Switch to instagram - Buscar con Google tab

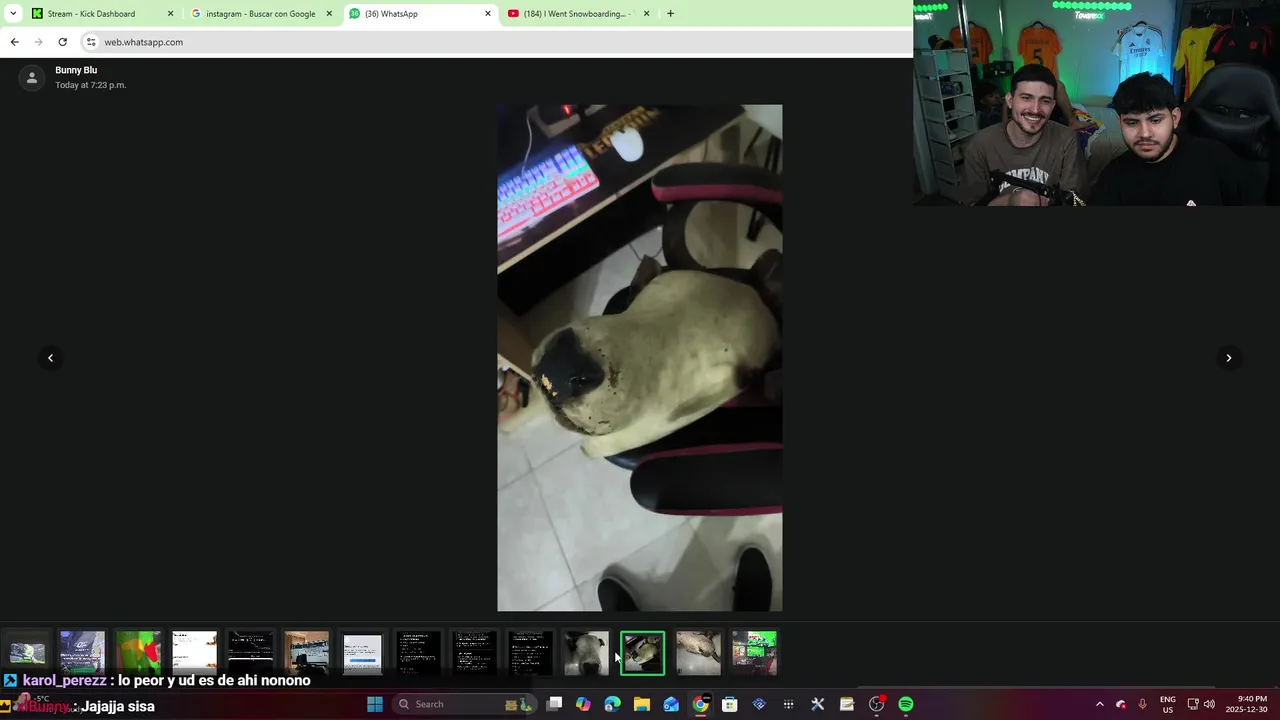coord(260,14)
